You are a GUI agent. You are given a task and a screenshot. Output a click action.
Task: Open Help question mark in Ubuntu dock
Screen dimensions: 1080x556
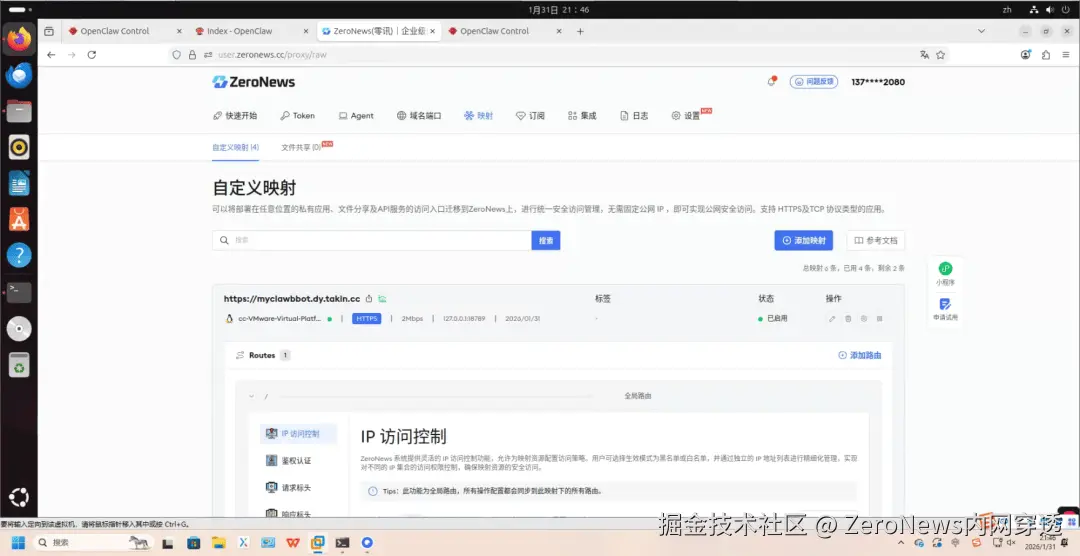(x=19, y=256)
